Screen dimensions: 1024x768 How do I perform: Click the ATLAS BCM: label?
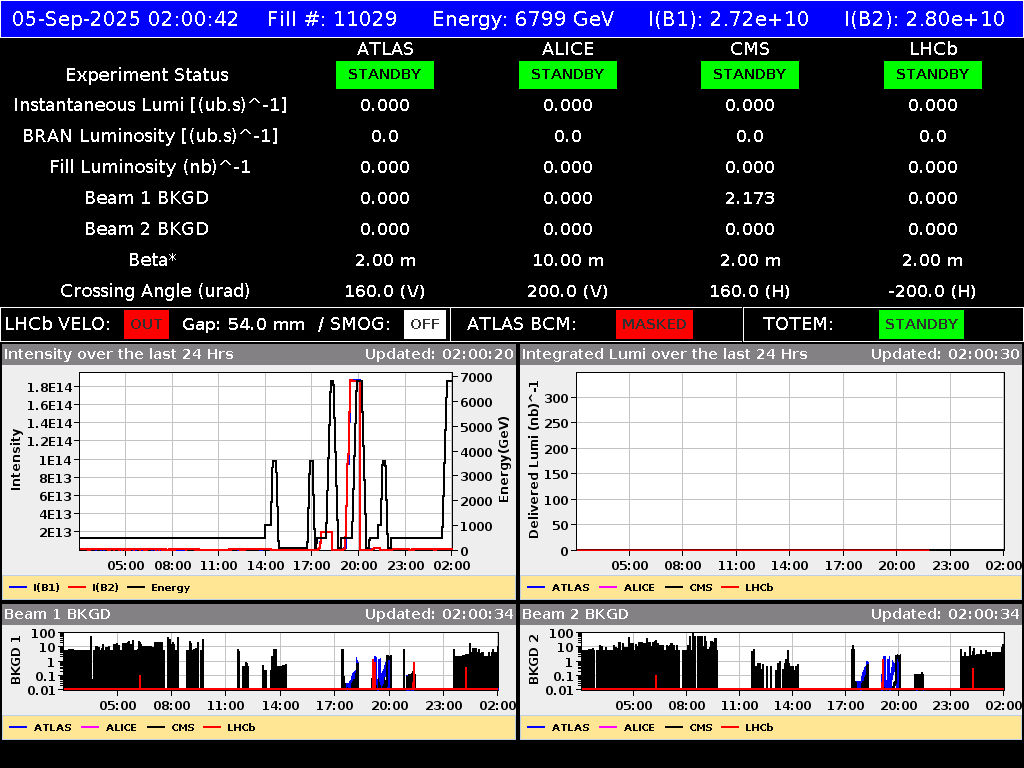tap(522, 324)
